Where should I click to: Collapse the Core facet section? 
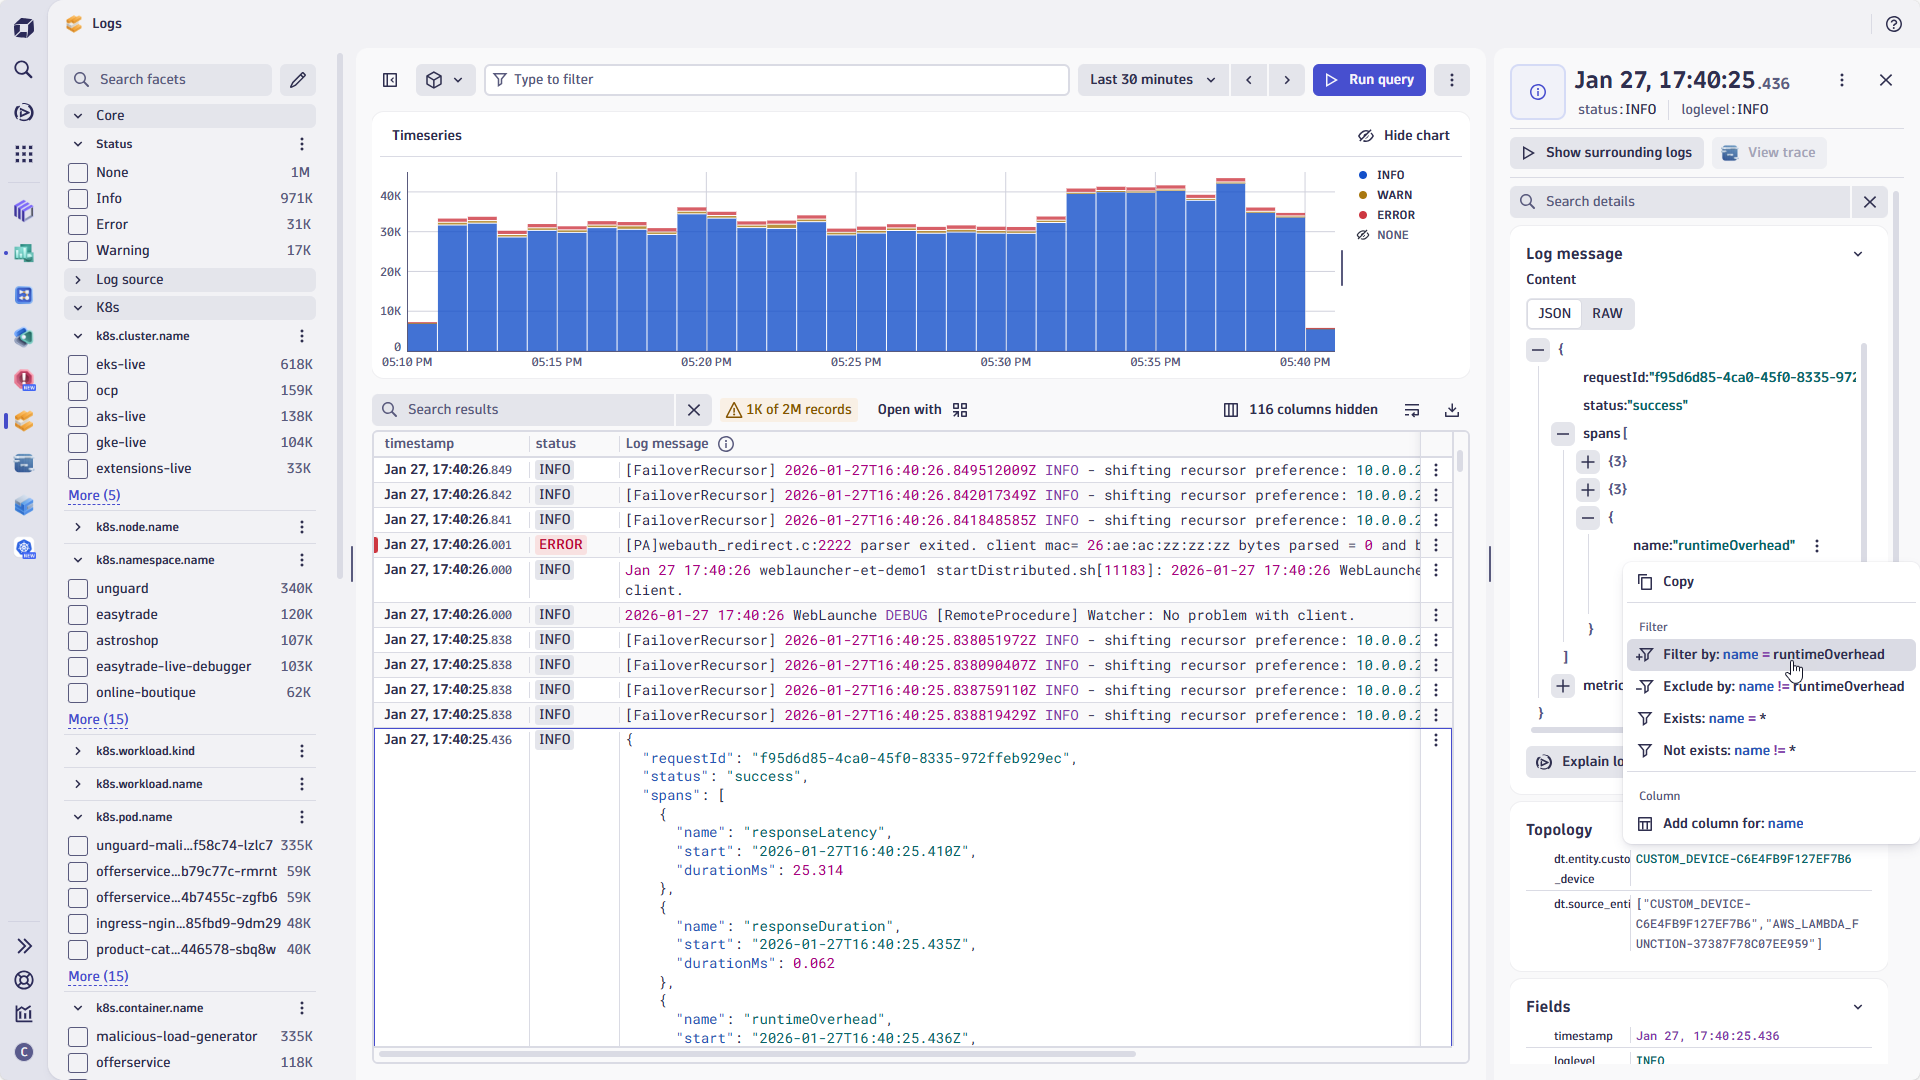pos(78,115)
